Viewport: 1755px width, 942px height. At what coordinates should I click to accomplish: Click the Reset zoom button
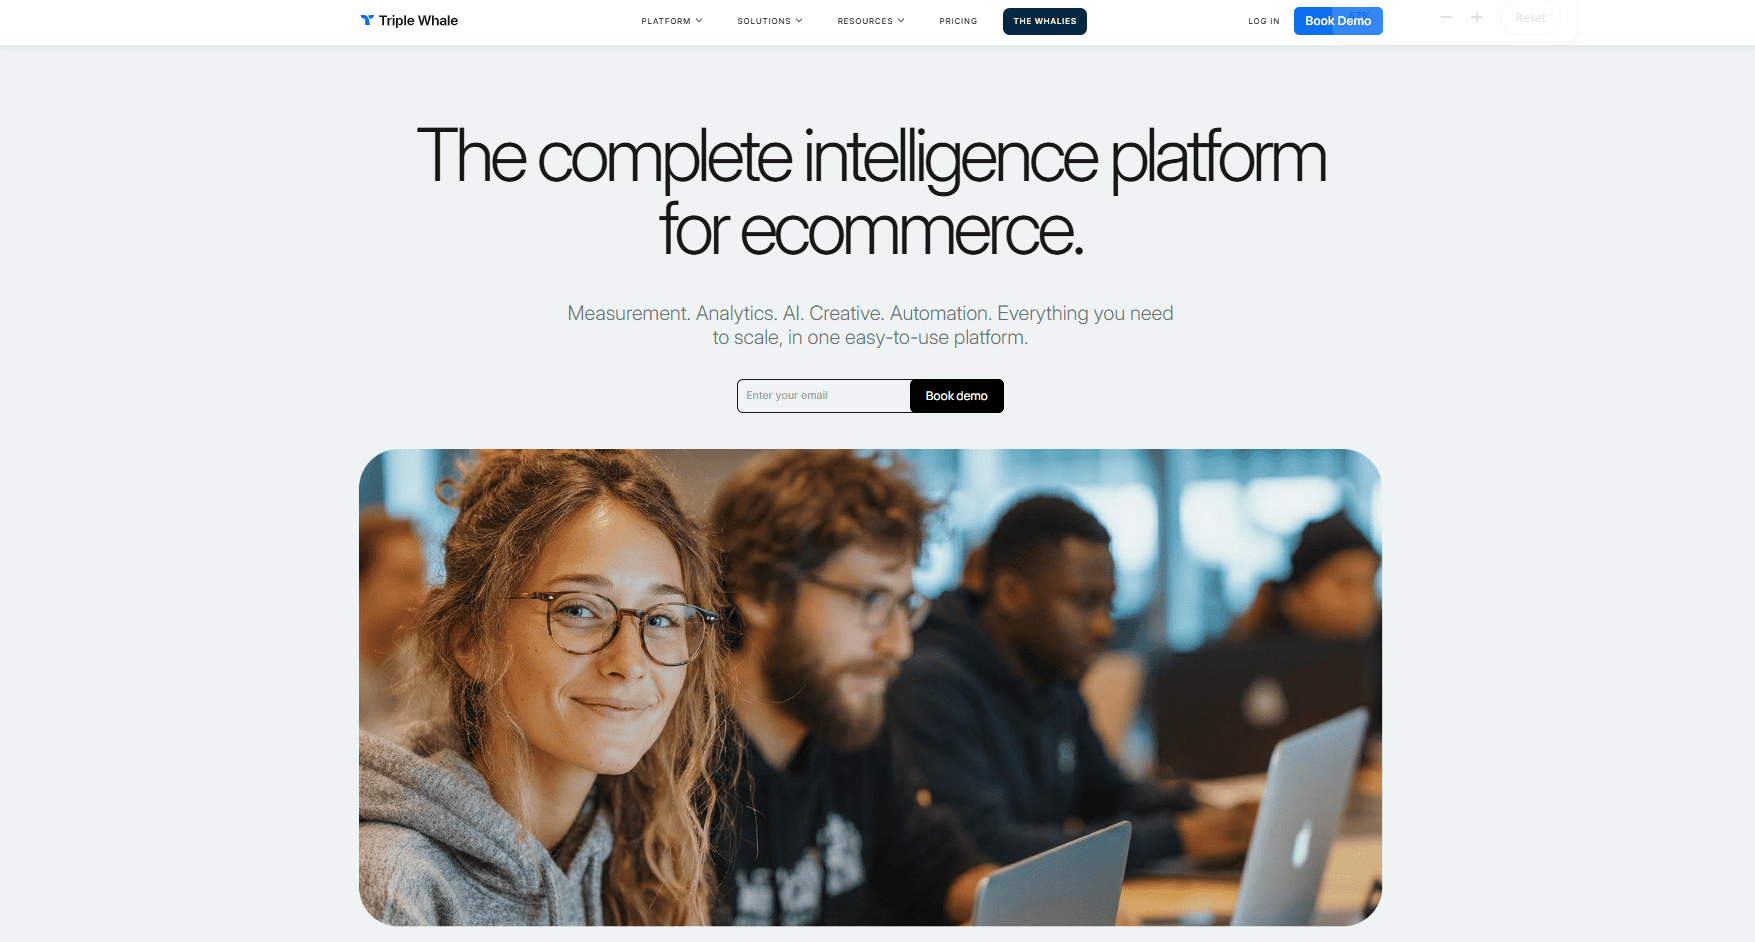pyautogui.click(x=1530, y=18)
